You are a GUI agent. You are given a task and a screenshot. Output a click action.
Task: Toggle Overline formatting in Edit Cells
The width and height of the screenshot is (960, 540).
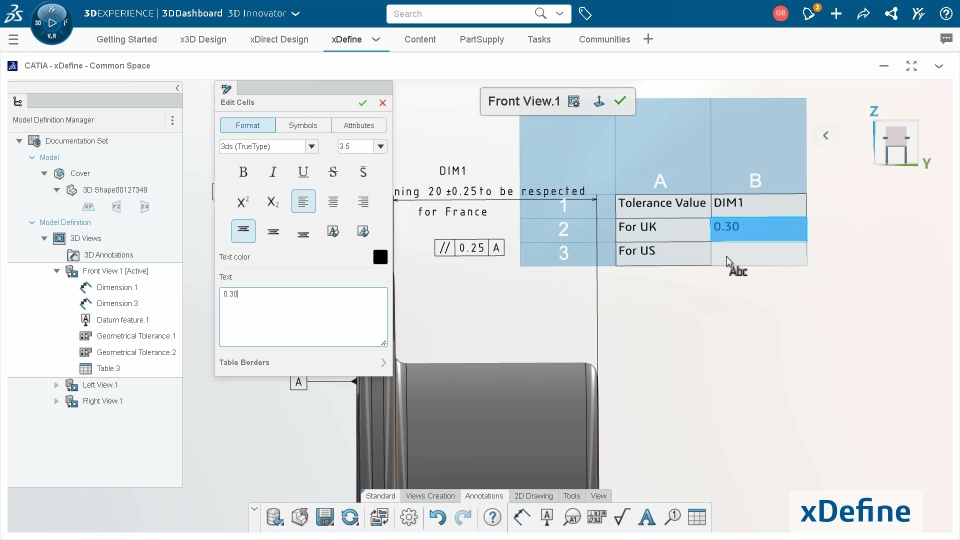[363, 172]
